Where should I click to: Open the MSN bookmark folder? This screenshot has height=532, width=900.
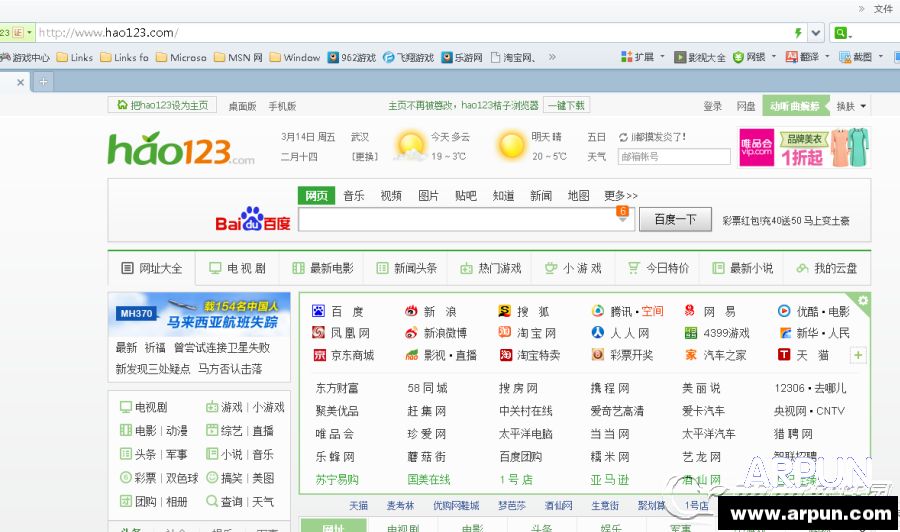tap(238, 57)
